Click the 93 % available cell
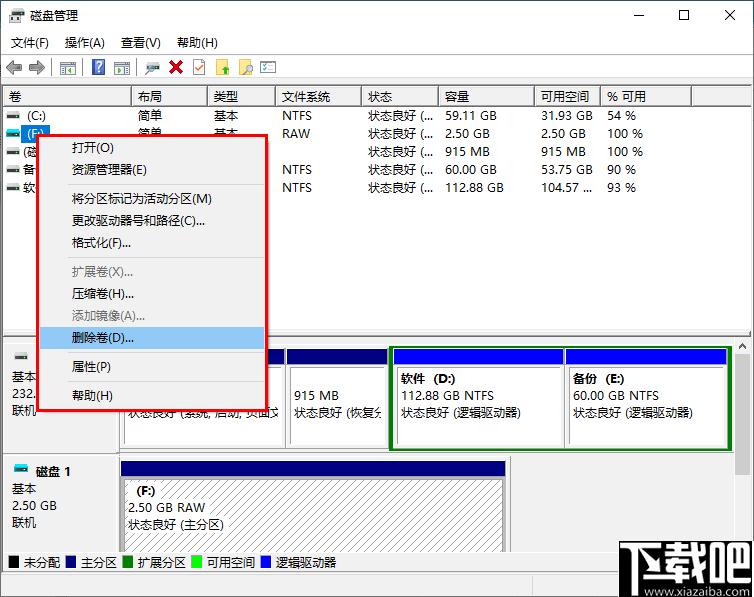 (621, 187)
